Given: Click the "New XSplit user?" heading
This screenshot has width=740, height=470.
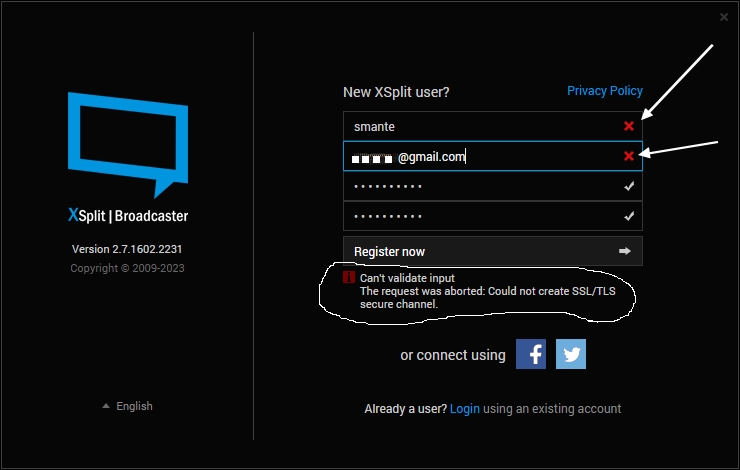Looking at the screenshot, I should (396, 92).
